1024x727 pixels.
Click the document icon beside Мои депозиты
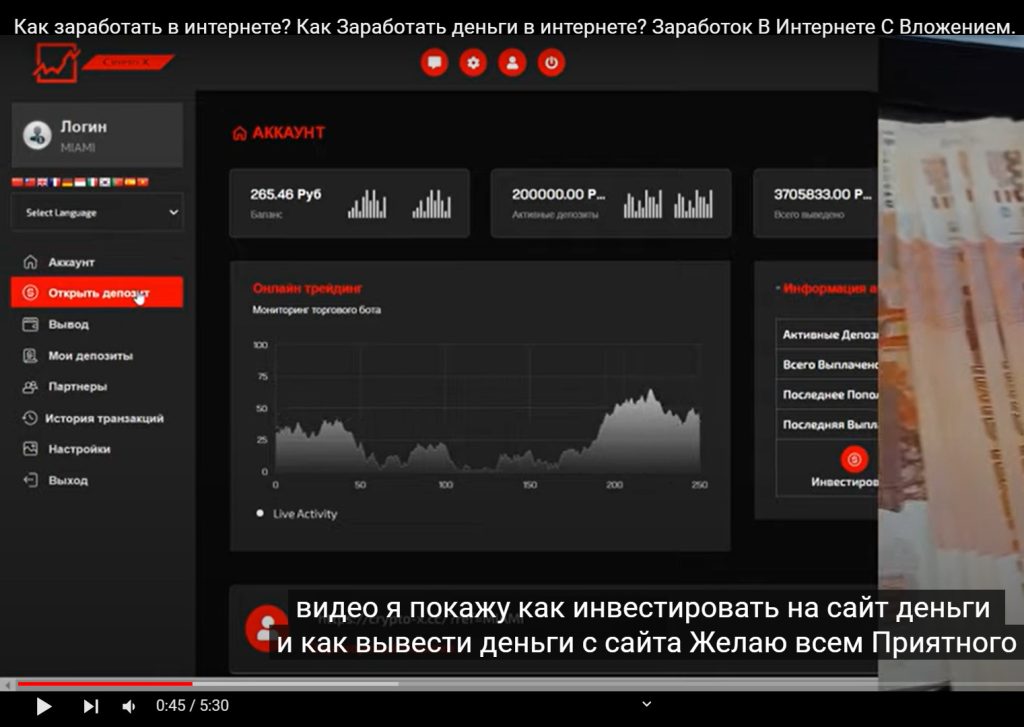click(x=30, y=355)
